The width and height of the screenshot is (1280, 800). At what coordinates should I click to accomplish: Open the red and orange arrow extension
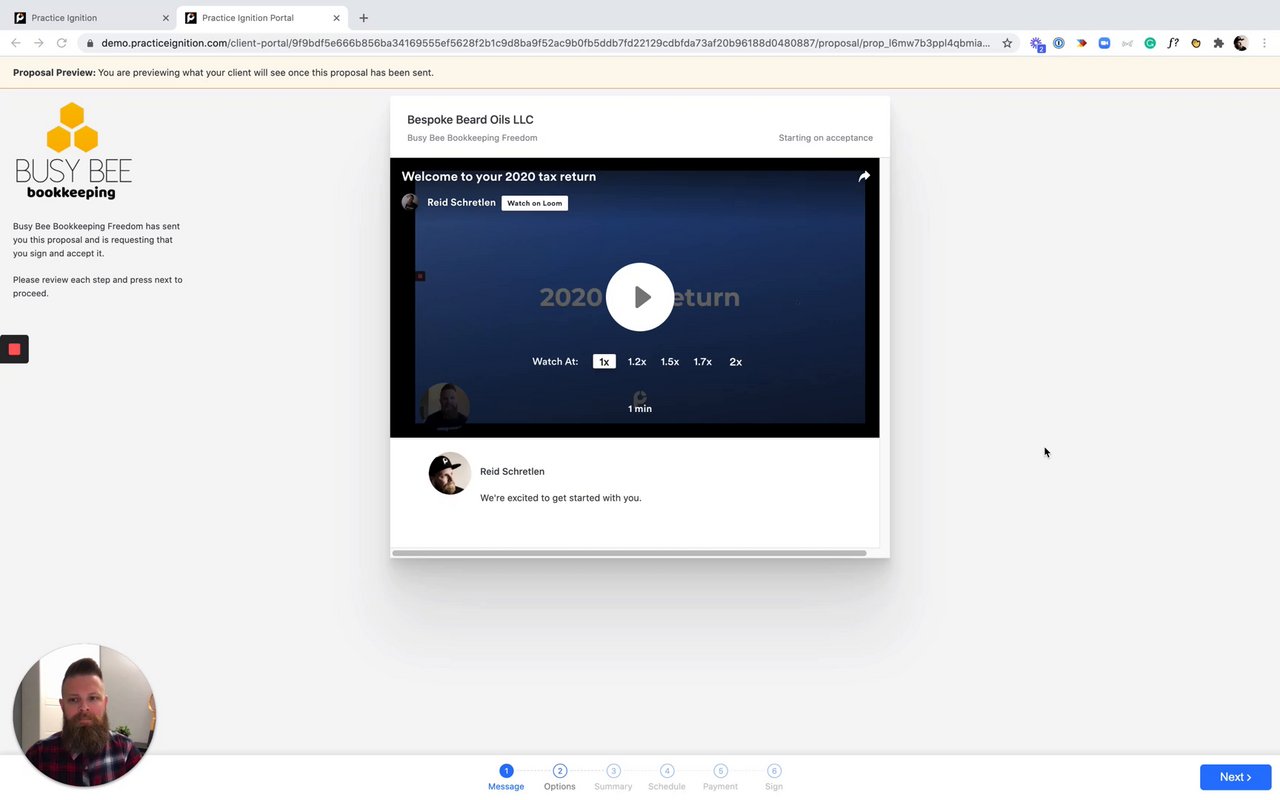coord(1082,43)
